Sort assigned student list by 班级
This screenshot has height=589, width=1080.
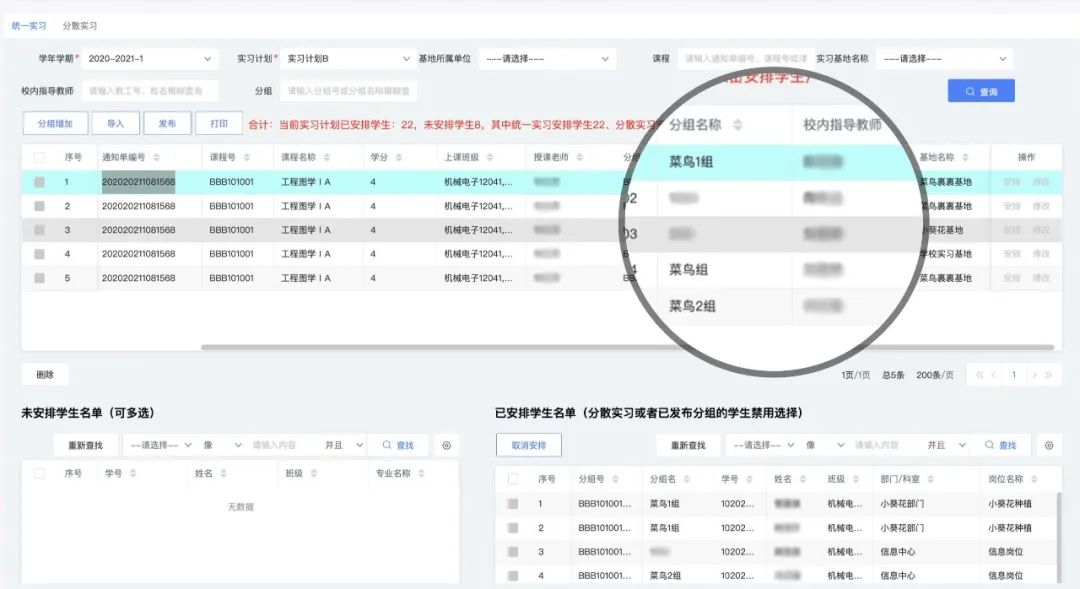(x=855, y=479)
